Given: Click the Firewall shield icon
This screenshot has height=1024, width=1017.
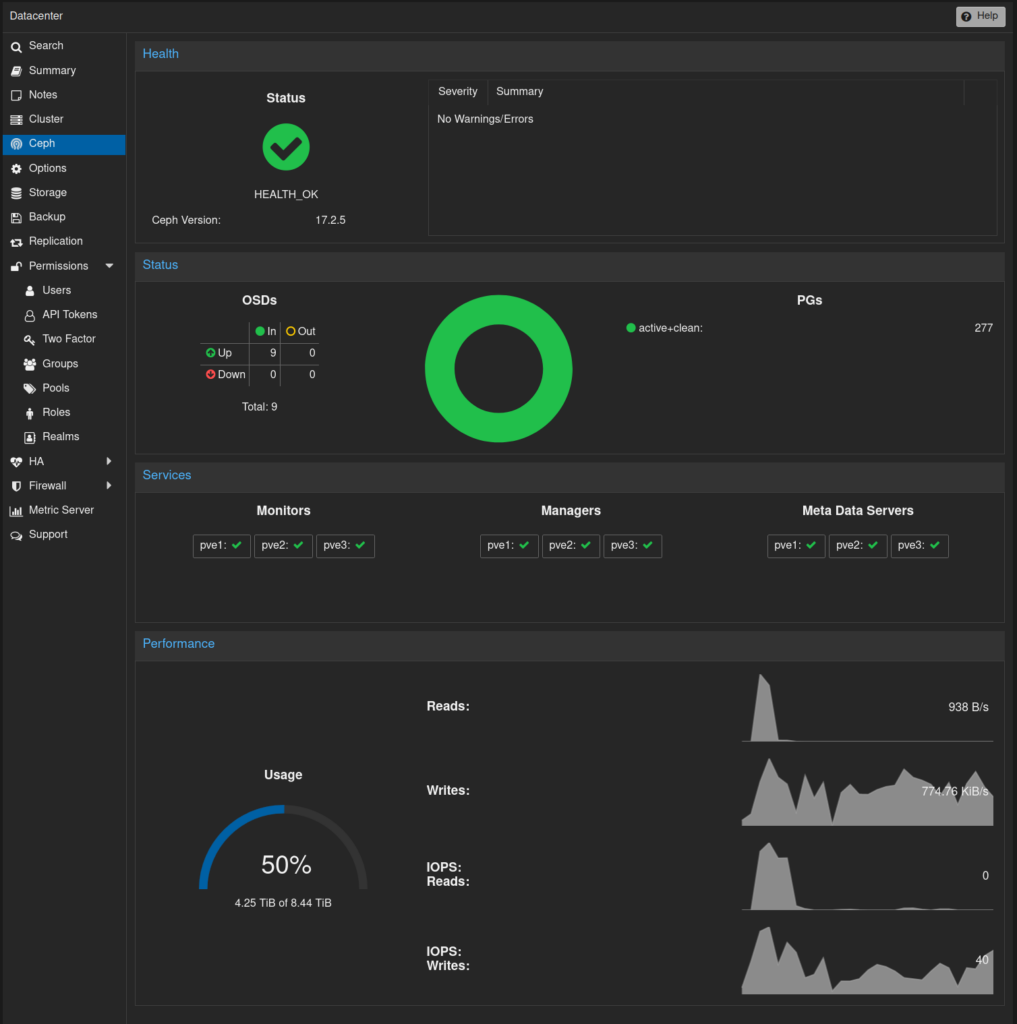Looking at the screenshot, I should tap(16, 486).
